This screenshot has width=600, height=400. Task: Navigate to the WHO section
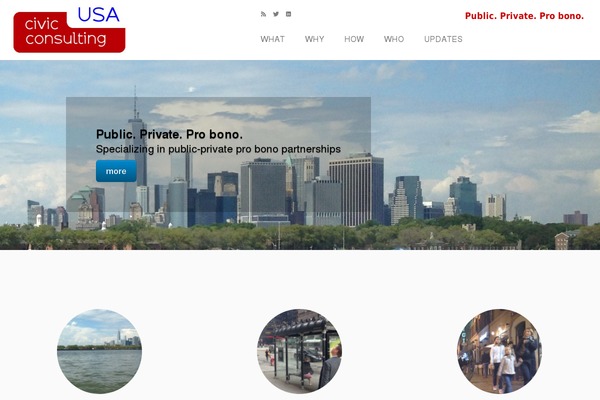tap(394, 39)
